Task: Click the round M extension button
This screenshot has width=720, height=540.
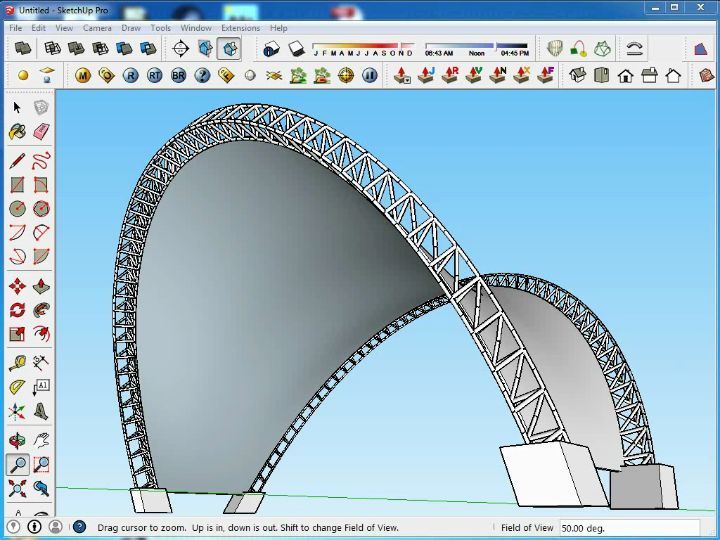Action: (x=83, y=75)
